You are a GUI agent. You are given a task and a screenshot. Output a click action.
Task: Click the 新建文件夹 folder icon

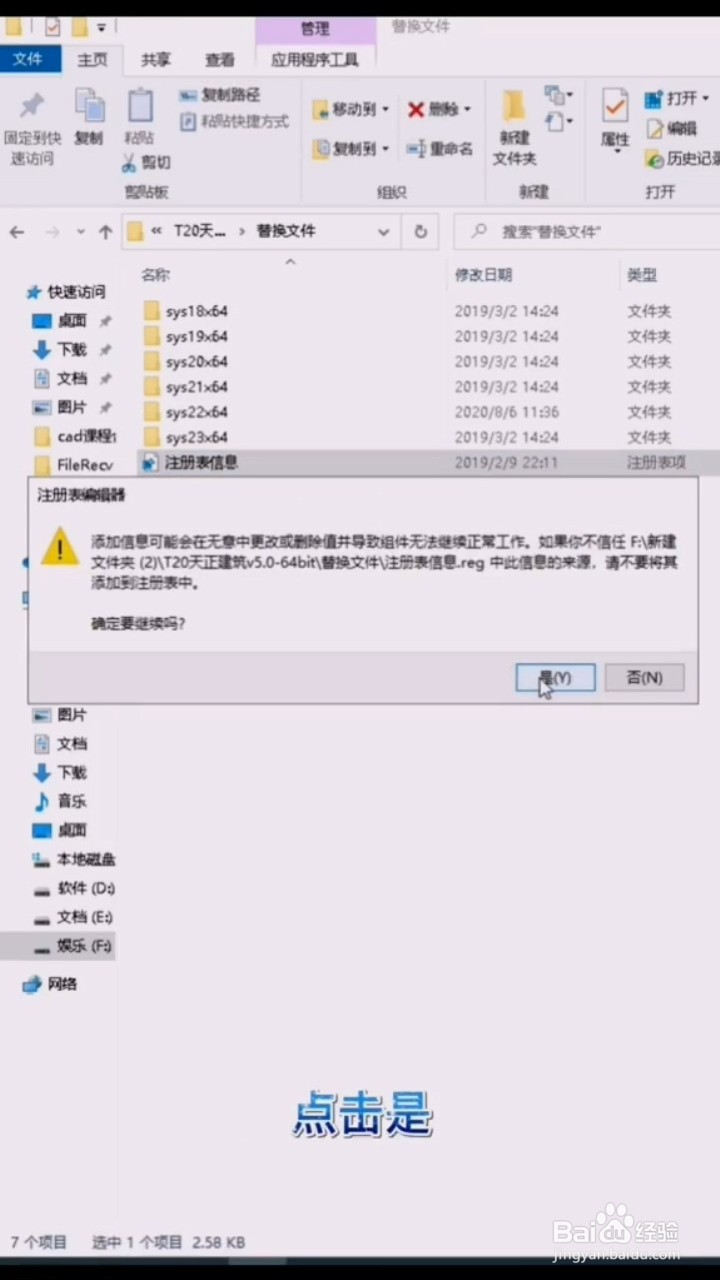(x=514, y=106)
